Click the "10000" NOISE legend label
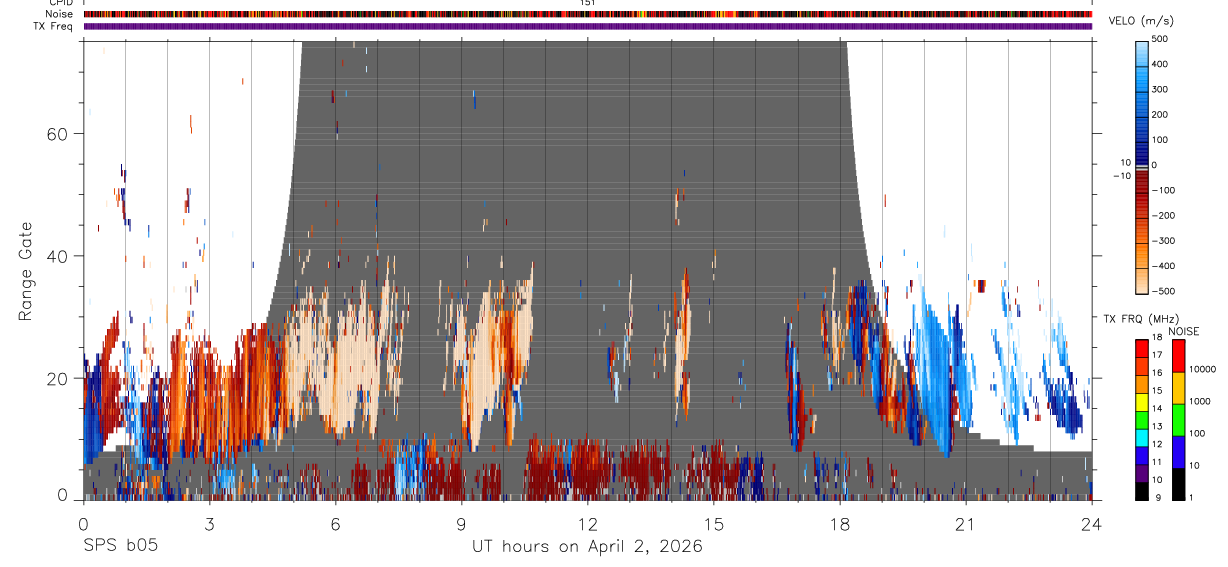The height and width of the screenshot is (567, 1228). click(x=1202, y=369)
